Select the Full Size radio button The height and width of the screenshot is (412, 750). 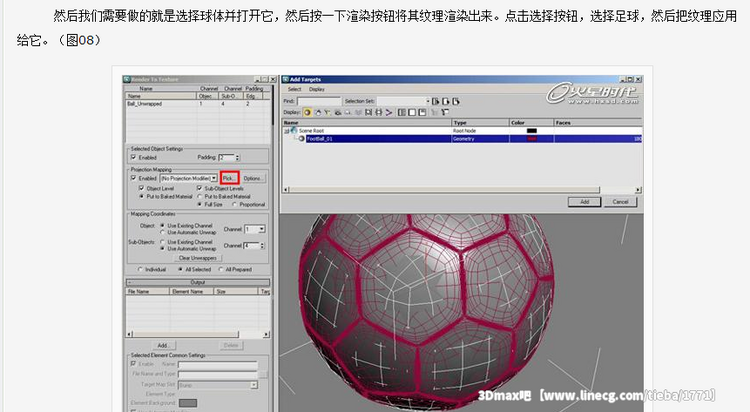coord(199,204)
